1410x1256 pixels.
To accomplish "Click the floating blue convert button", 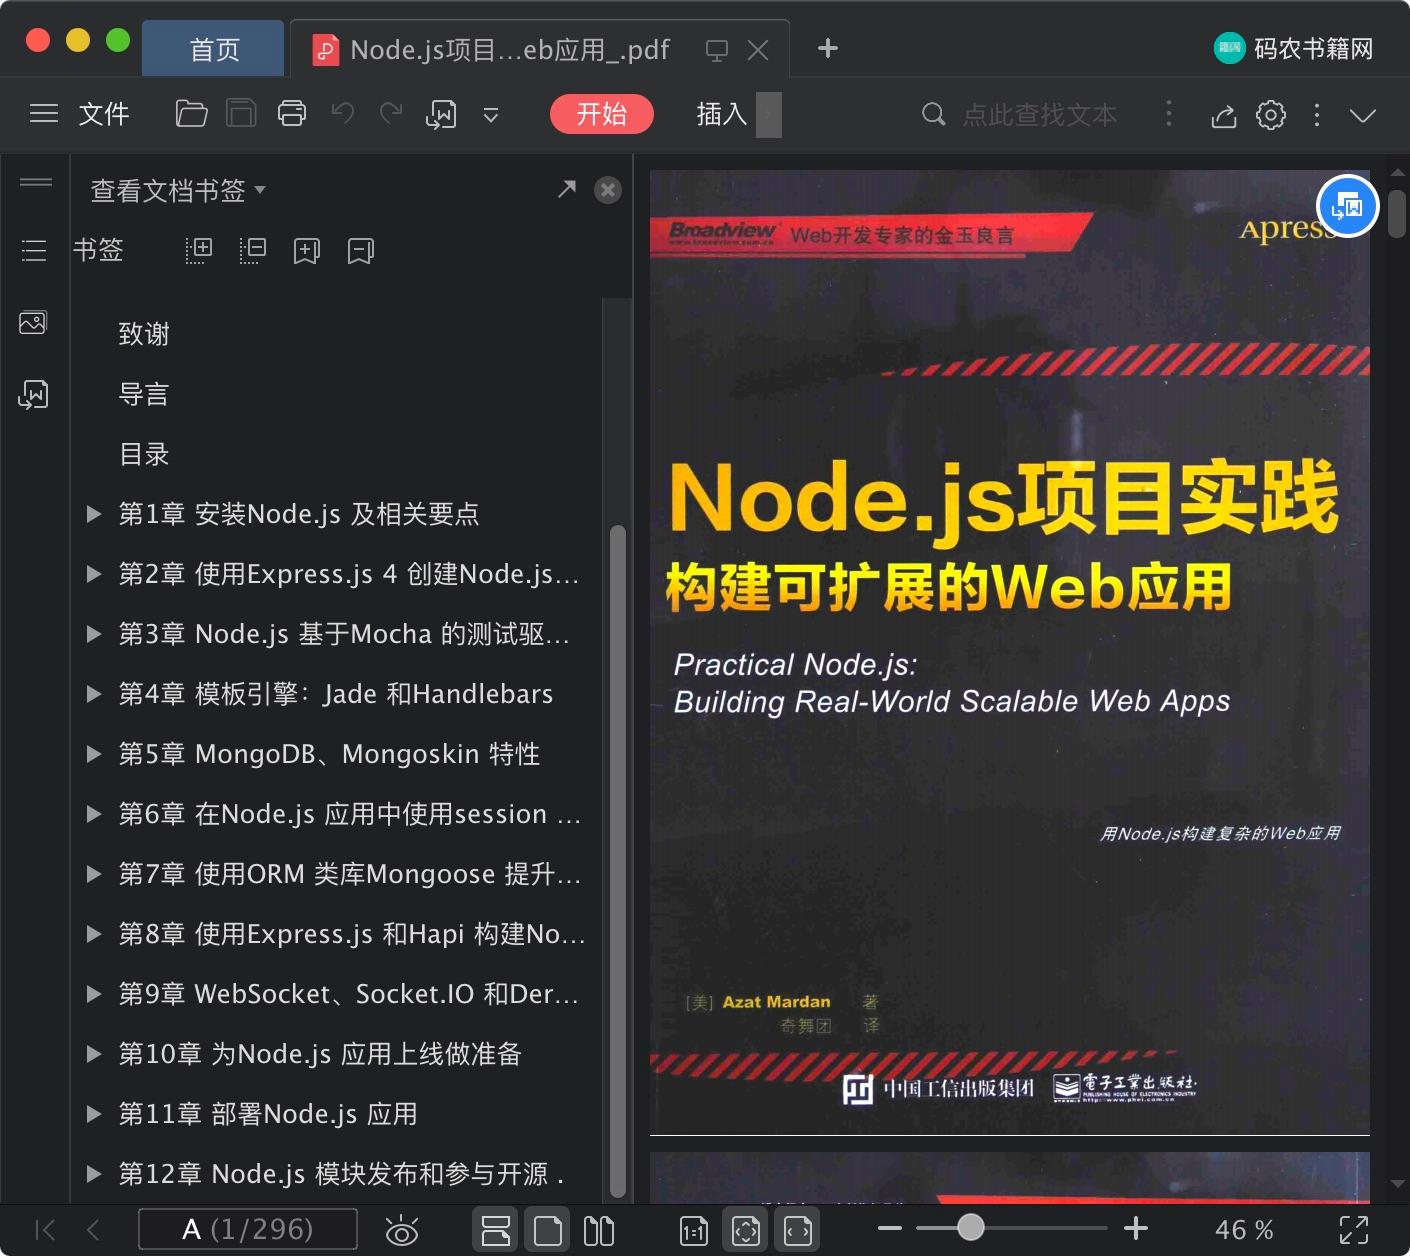I will (x=1348, y=207).
